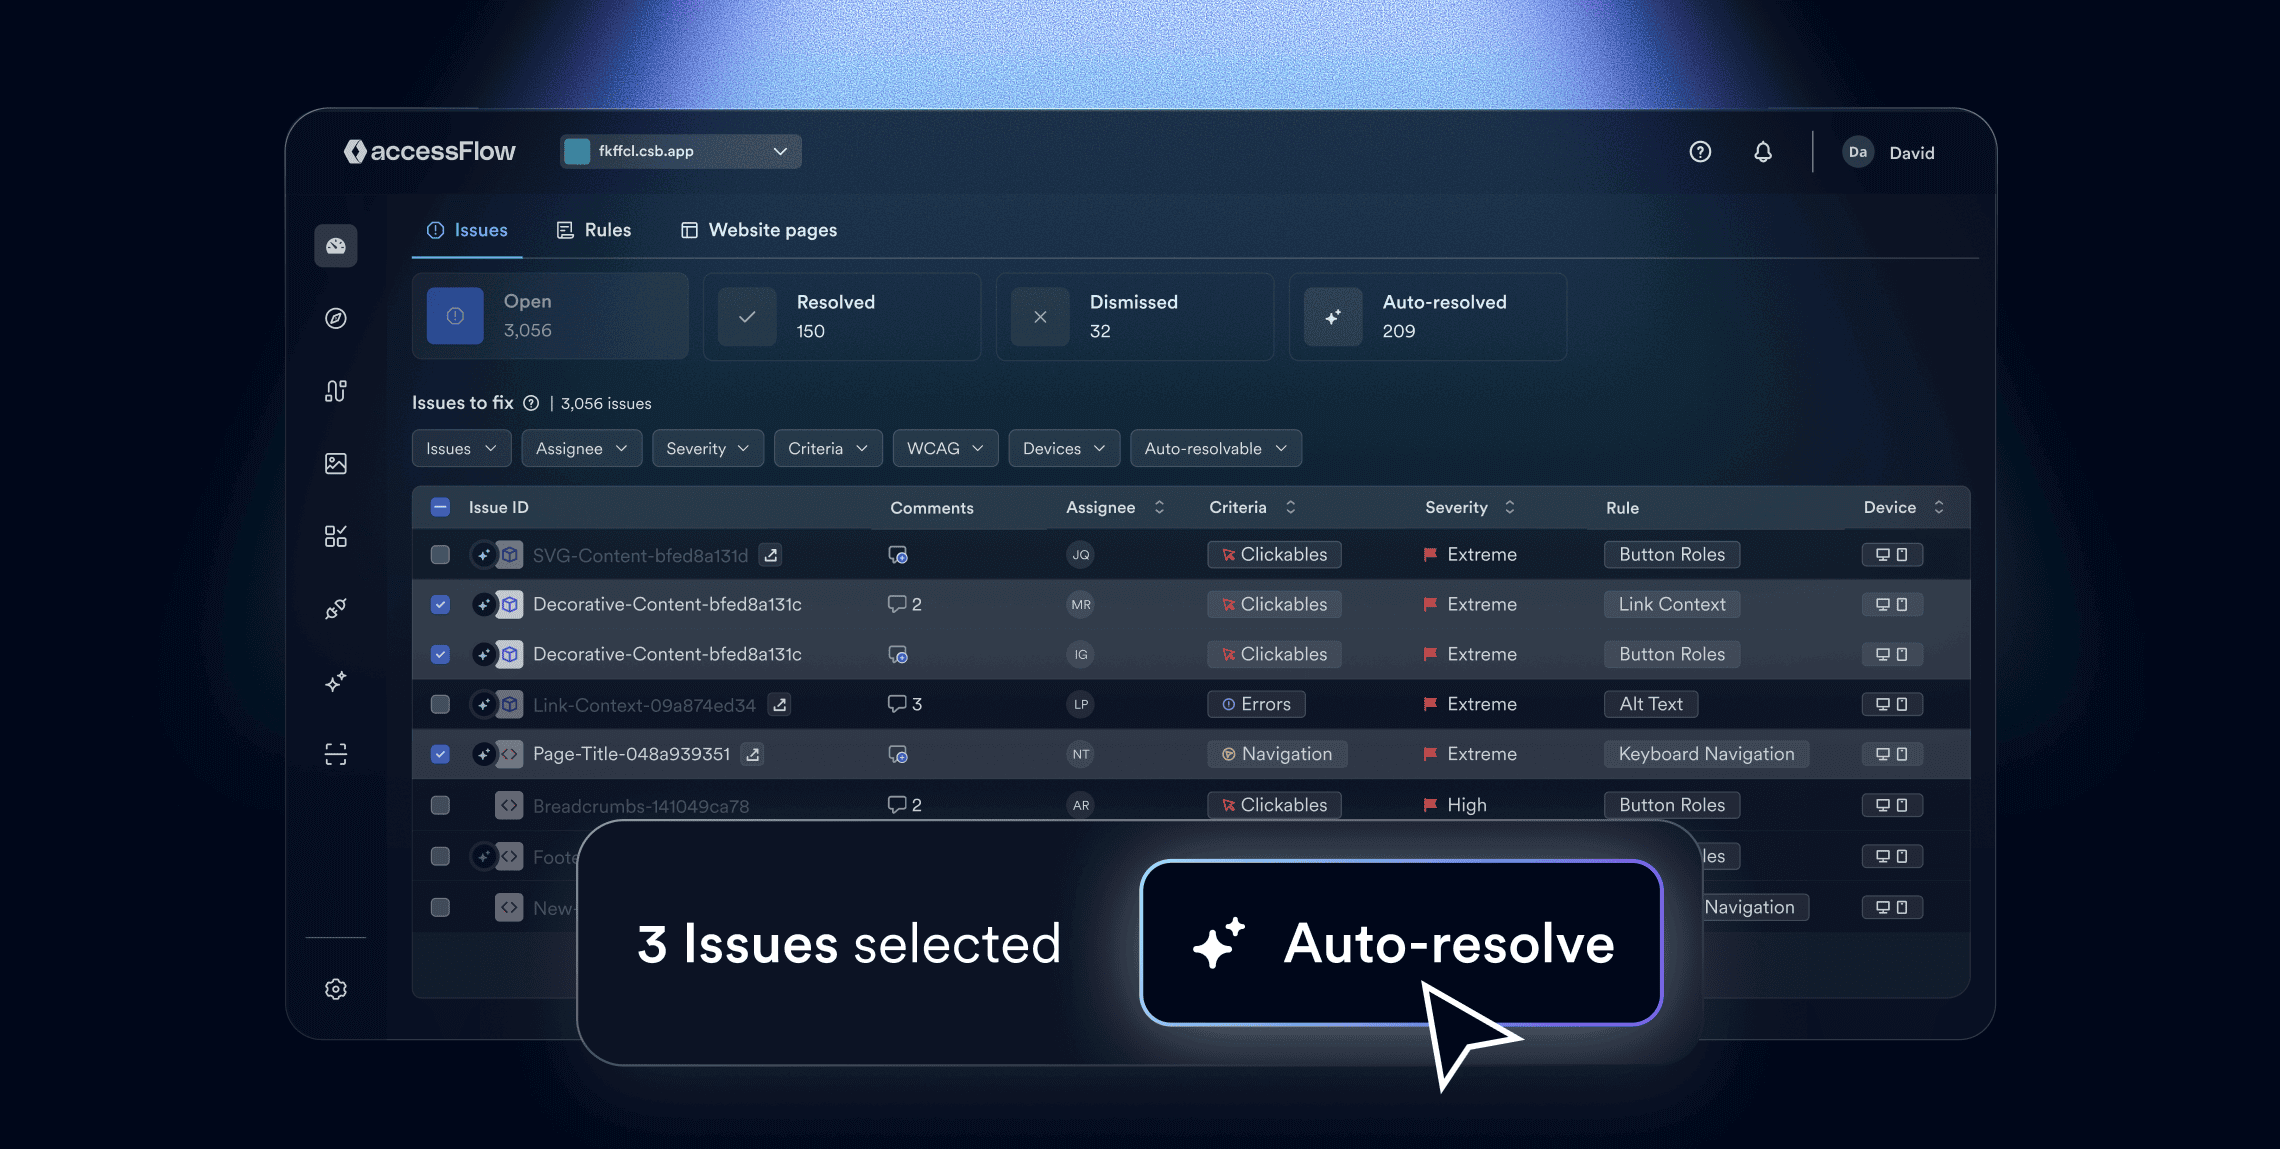2280x1149 pixels.
Task: Open the help question mark icon
Action: [1700, 152]
